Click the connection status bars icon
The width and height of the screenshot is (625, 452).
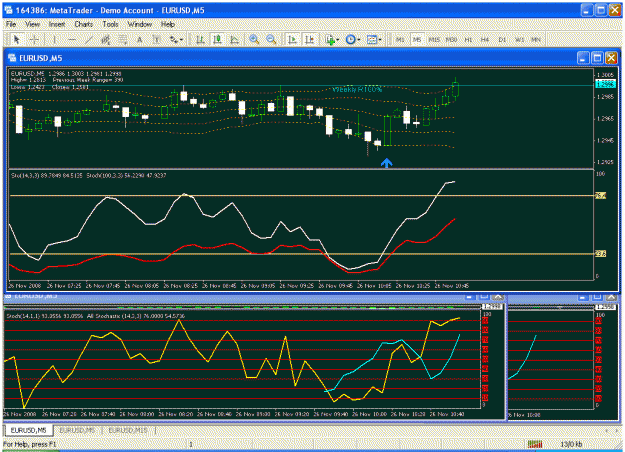pyautogui.click(x=535, y=444)
